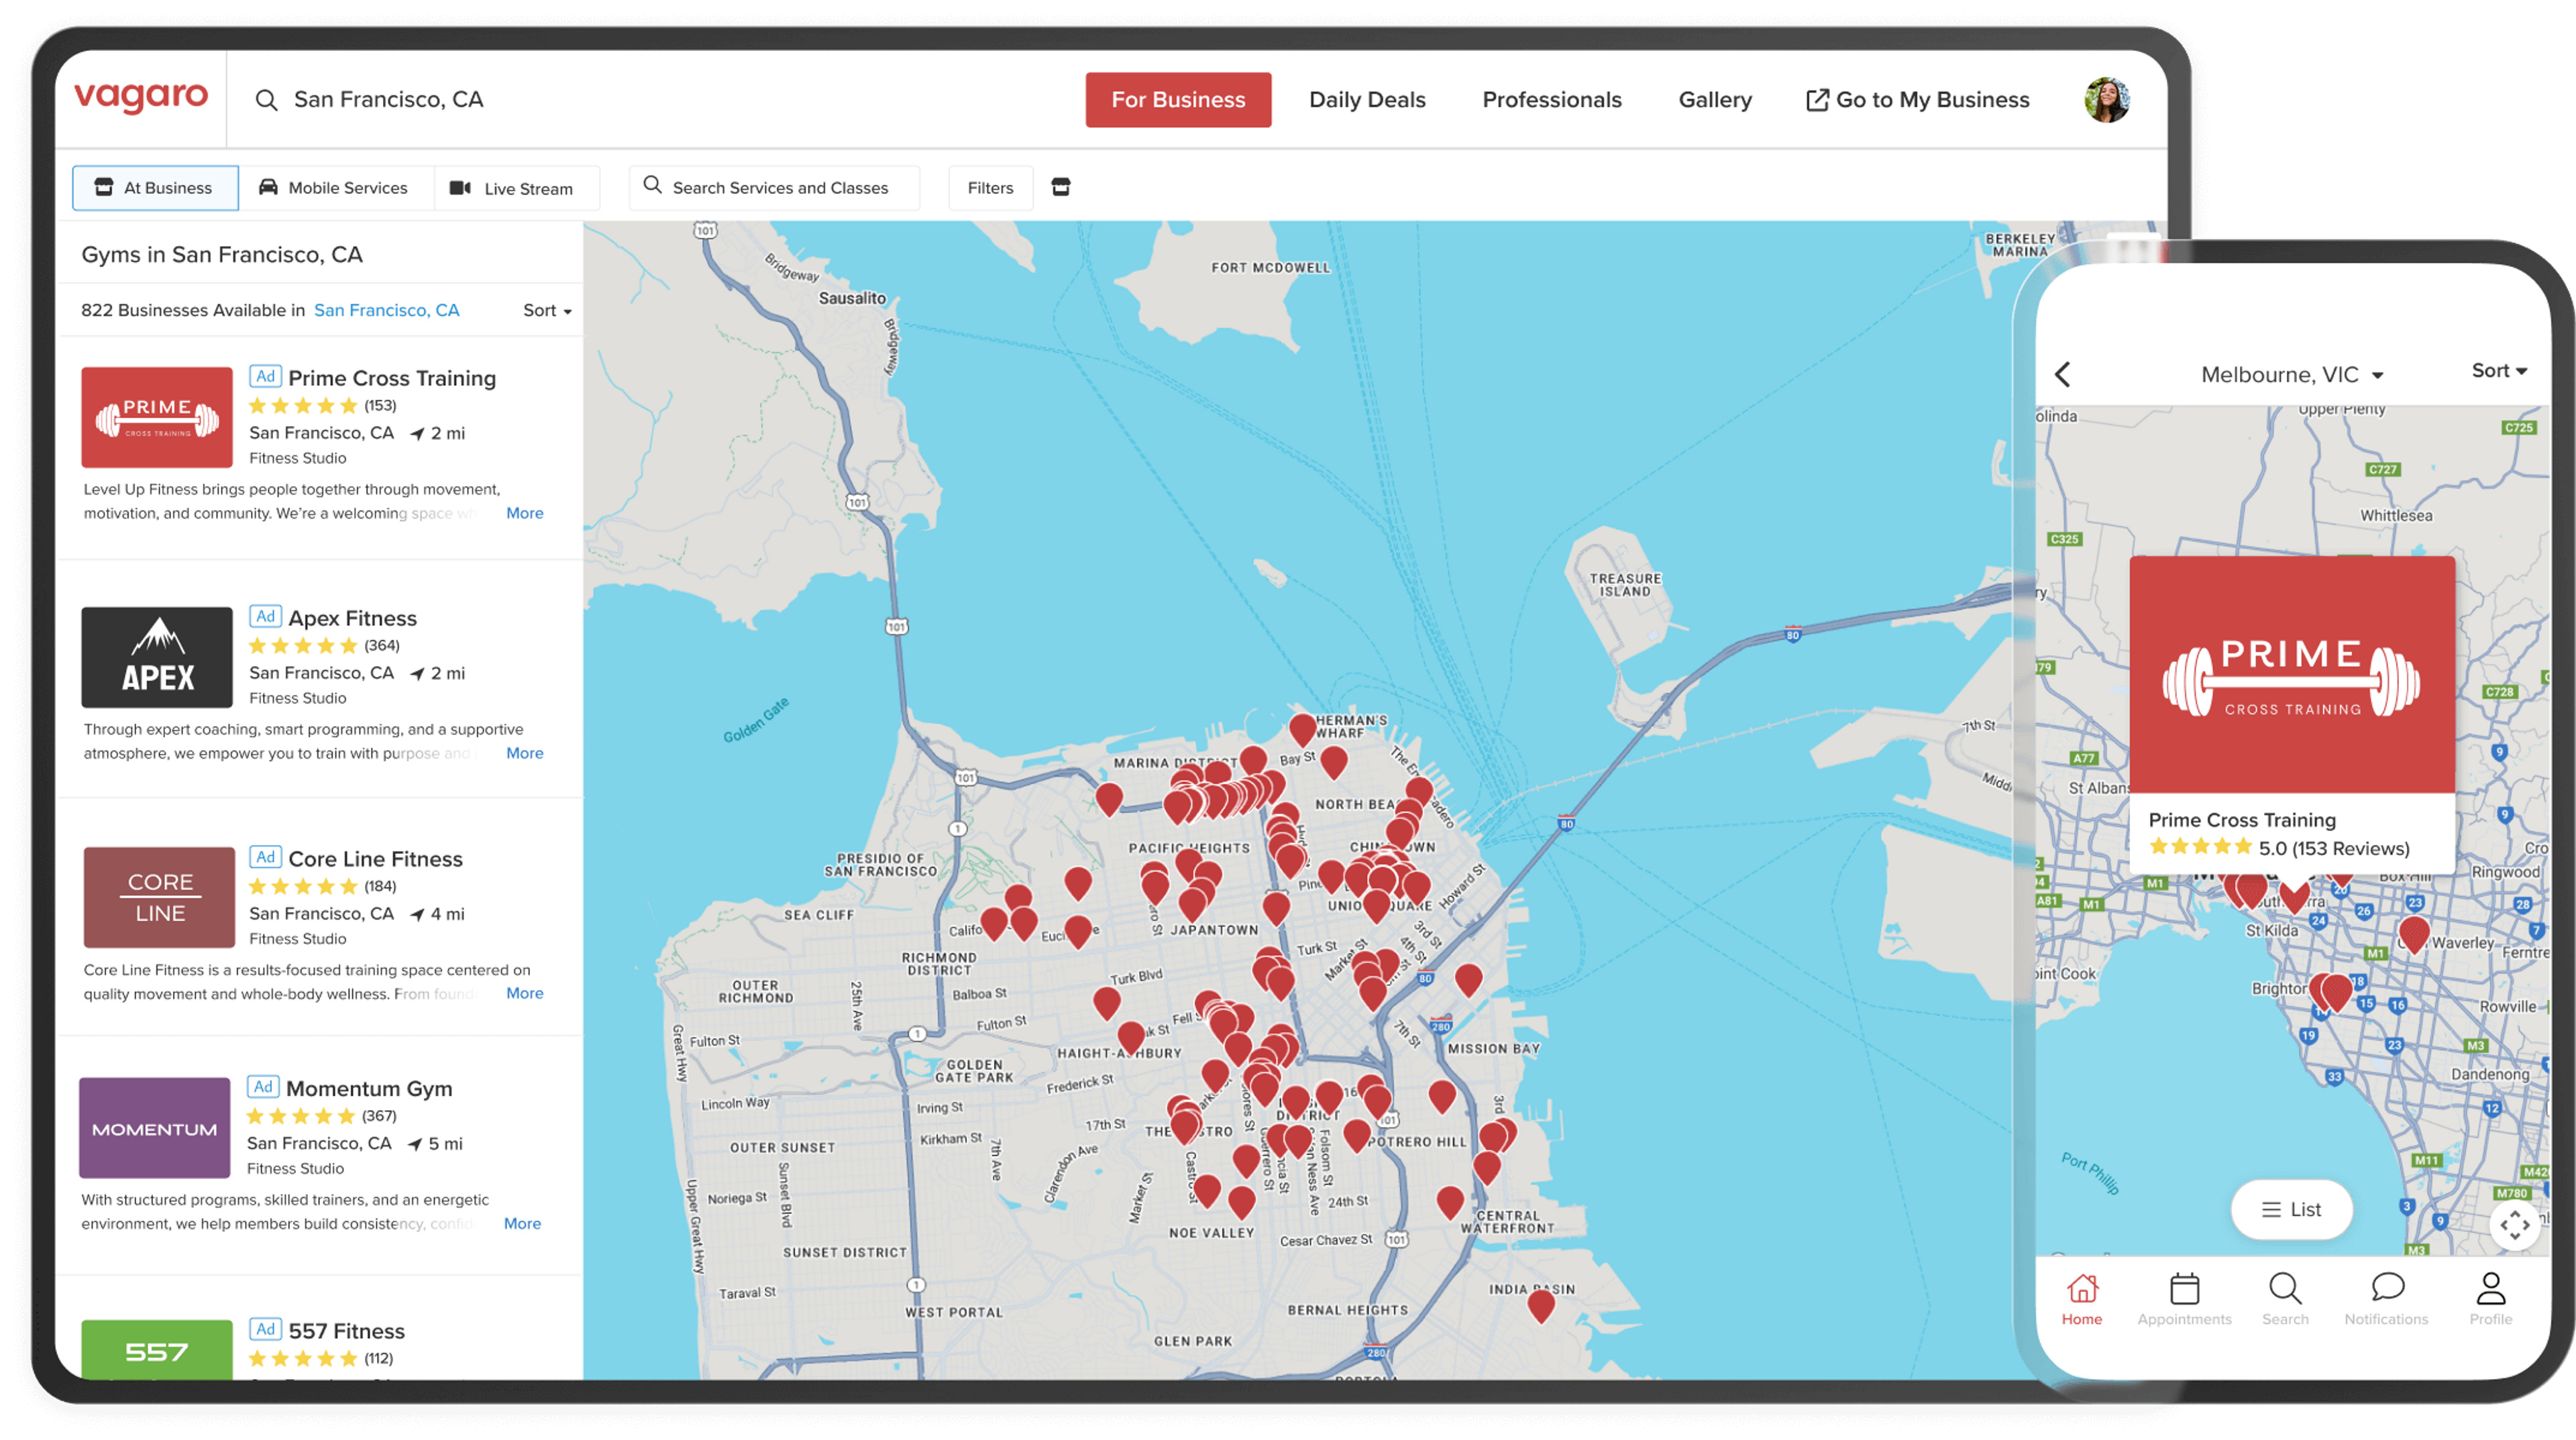Open the Sort dropdown on mobile

tap(2499, 371)
